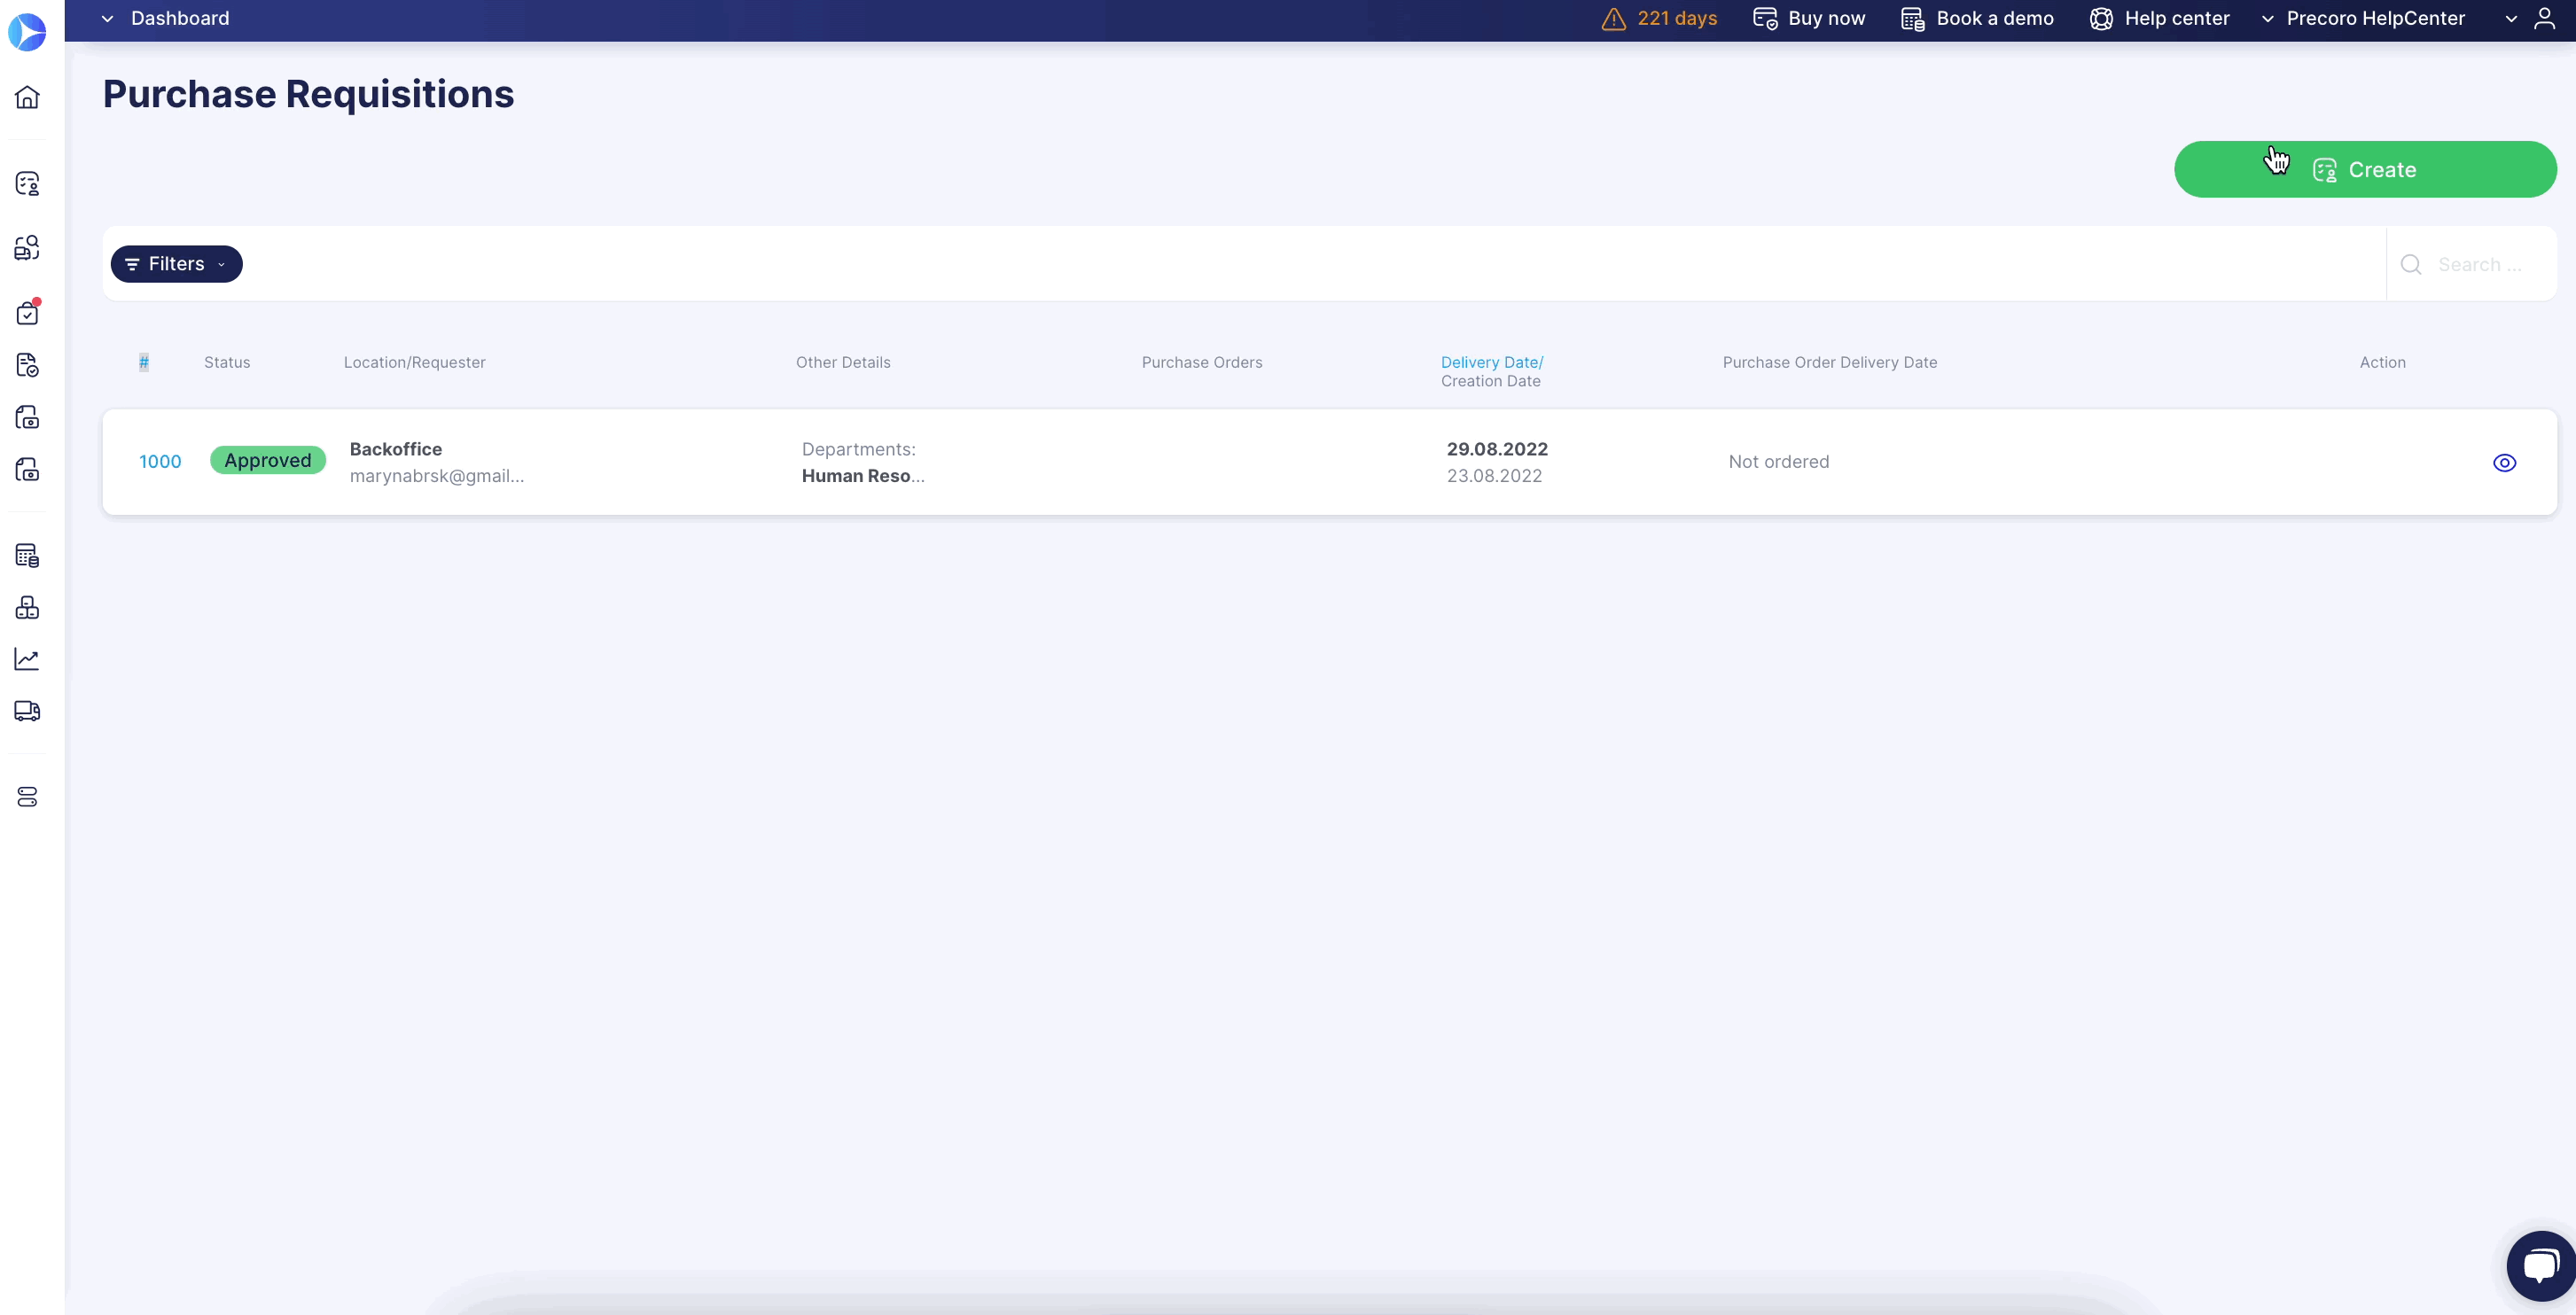Click the green Create button
Screen dimensions: 2576x1315
click(2365, 168)
